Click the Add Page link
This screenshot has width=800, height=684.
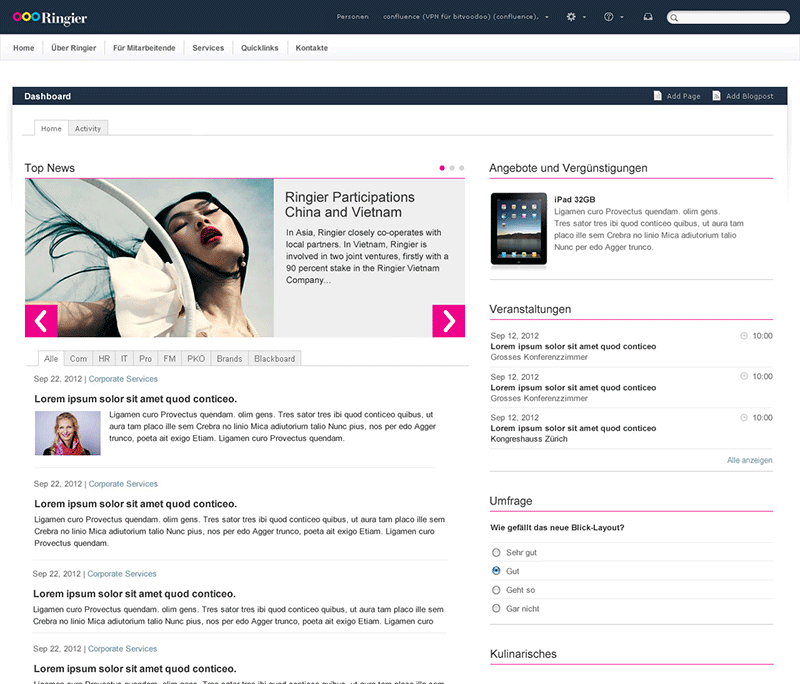click(683, 96)
